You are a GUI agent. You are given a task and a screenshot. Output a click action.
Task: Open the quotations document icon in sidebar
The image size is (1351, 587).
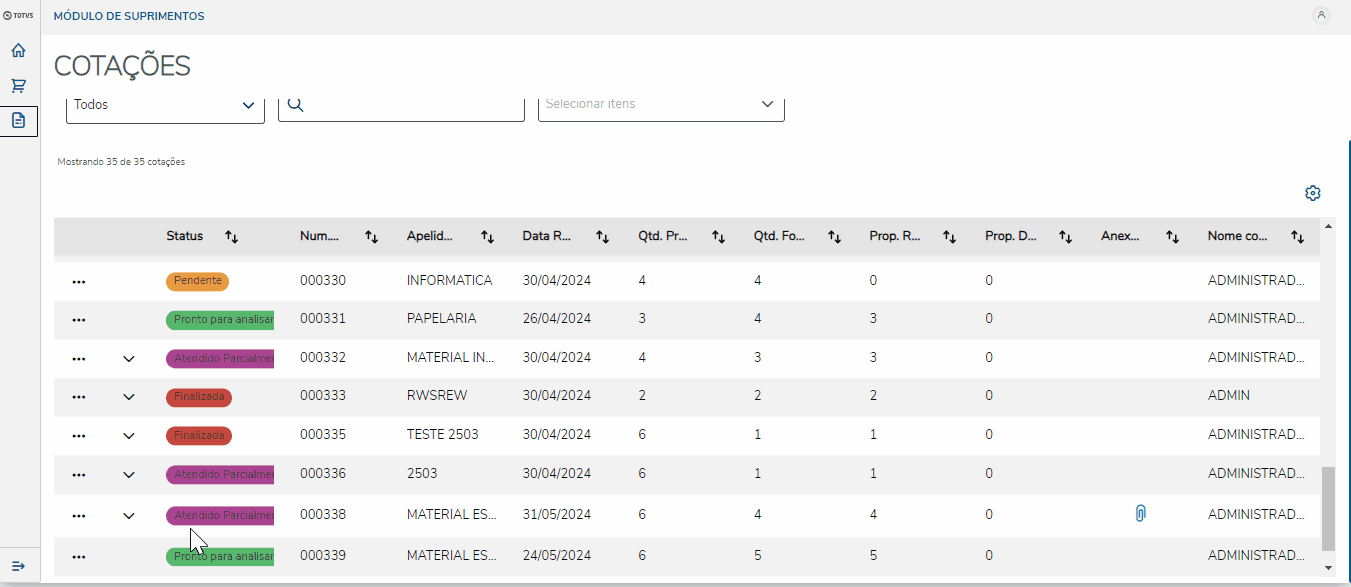pyautogui.click(x=18, y=121)
